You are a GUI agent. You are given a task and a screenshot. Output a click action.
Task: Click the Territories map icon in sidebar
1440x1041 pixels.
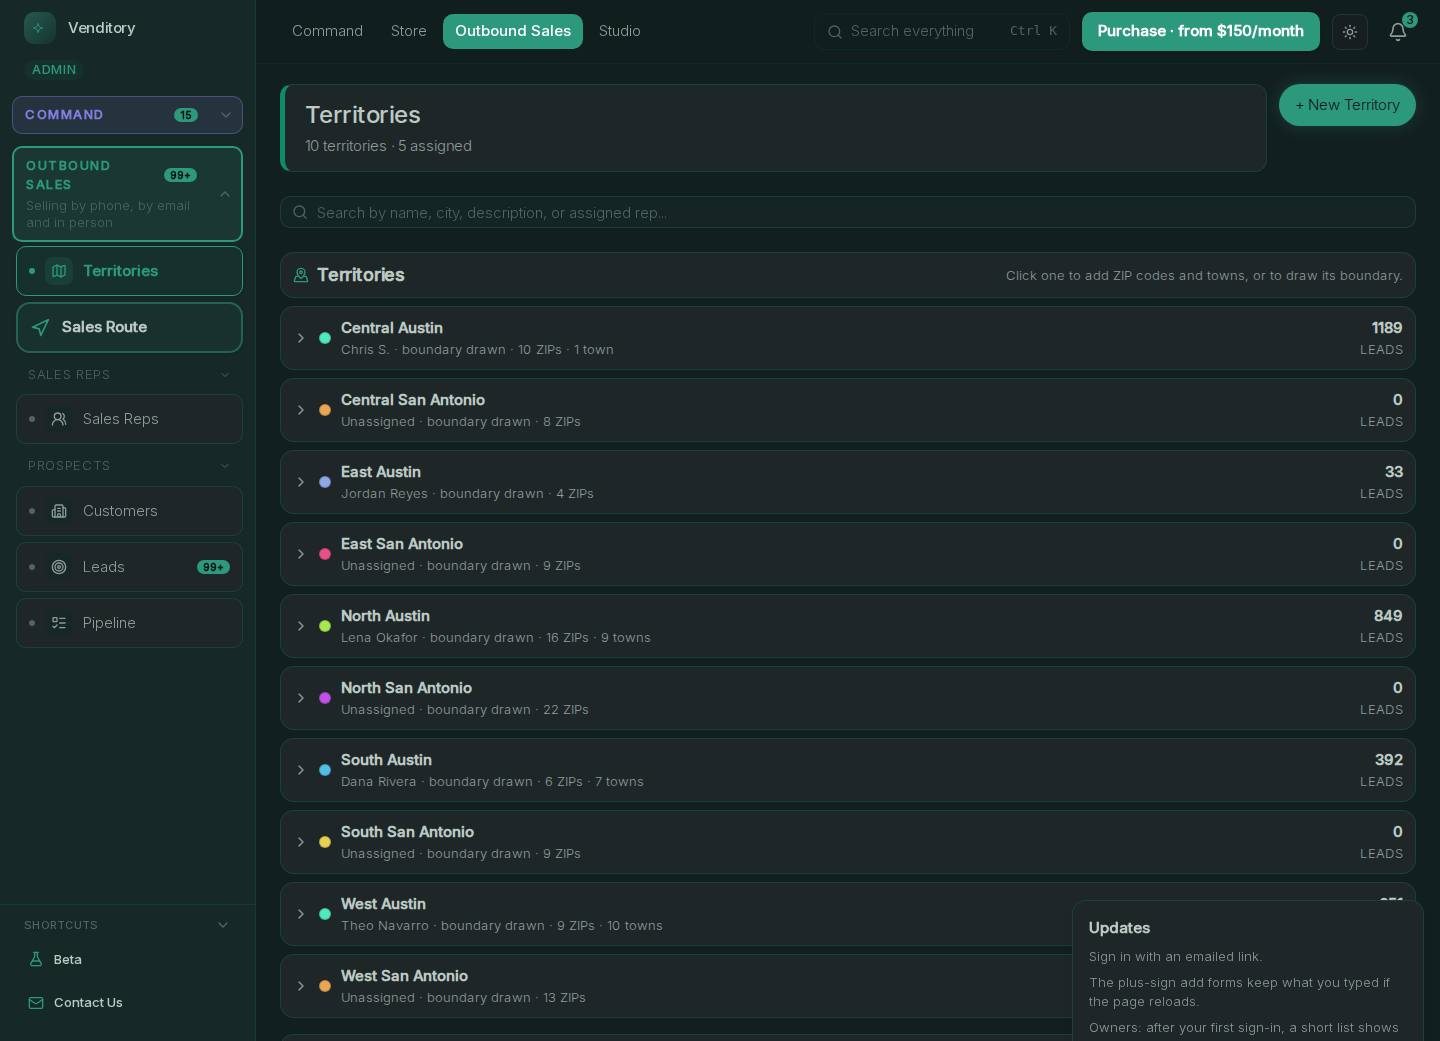coord(59,271)
